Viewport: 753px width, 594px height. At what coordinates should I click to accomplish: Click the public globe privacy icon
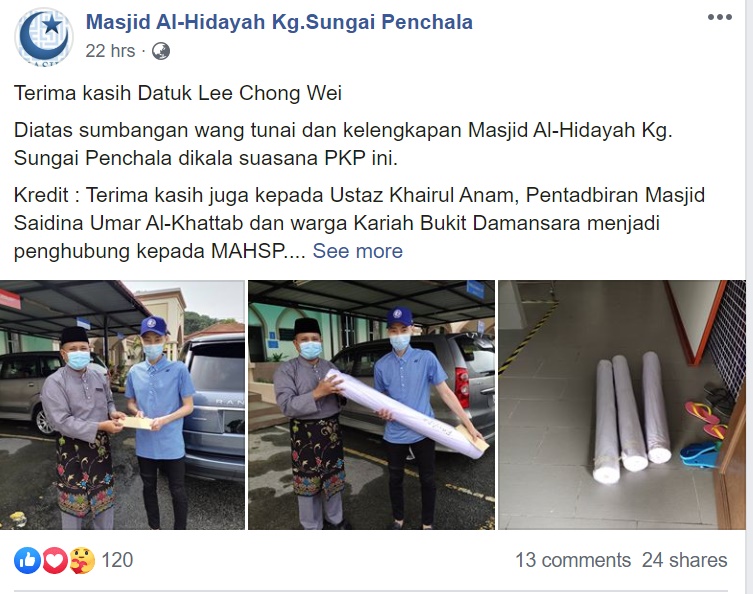(x=161, y=51)
